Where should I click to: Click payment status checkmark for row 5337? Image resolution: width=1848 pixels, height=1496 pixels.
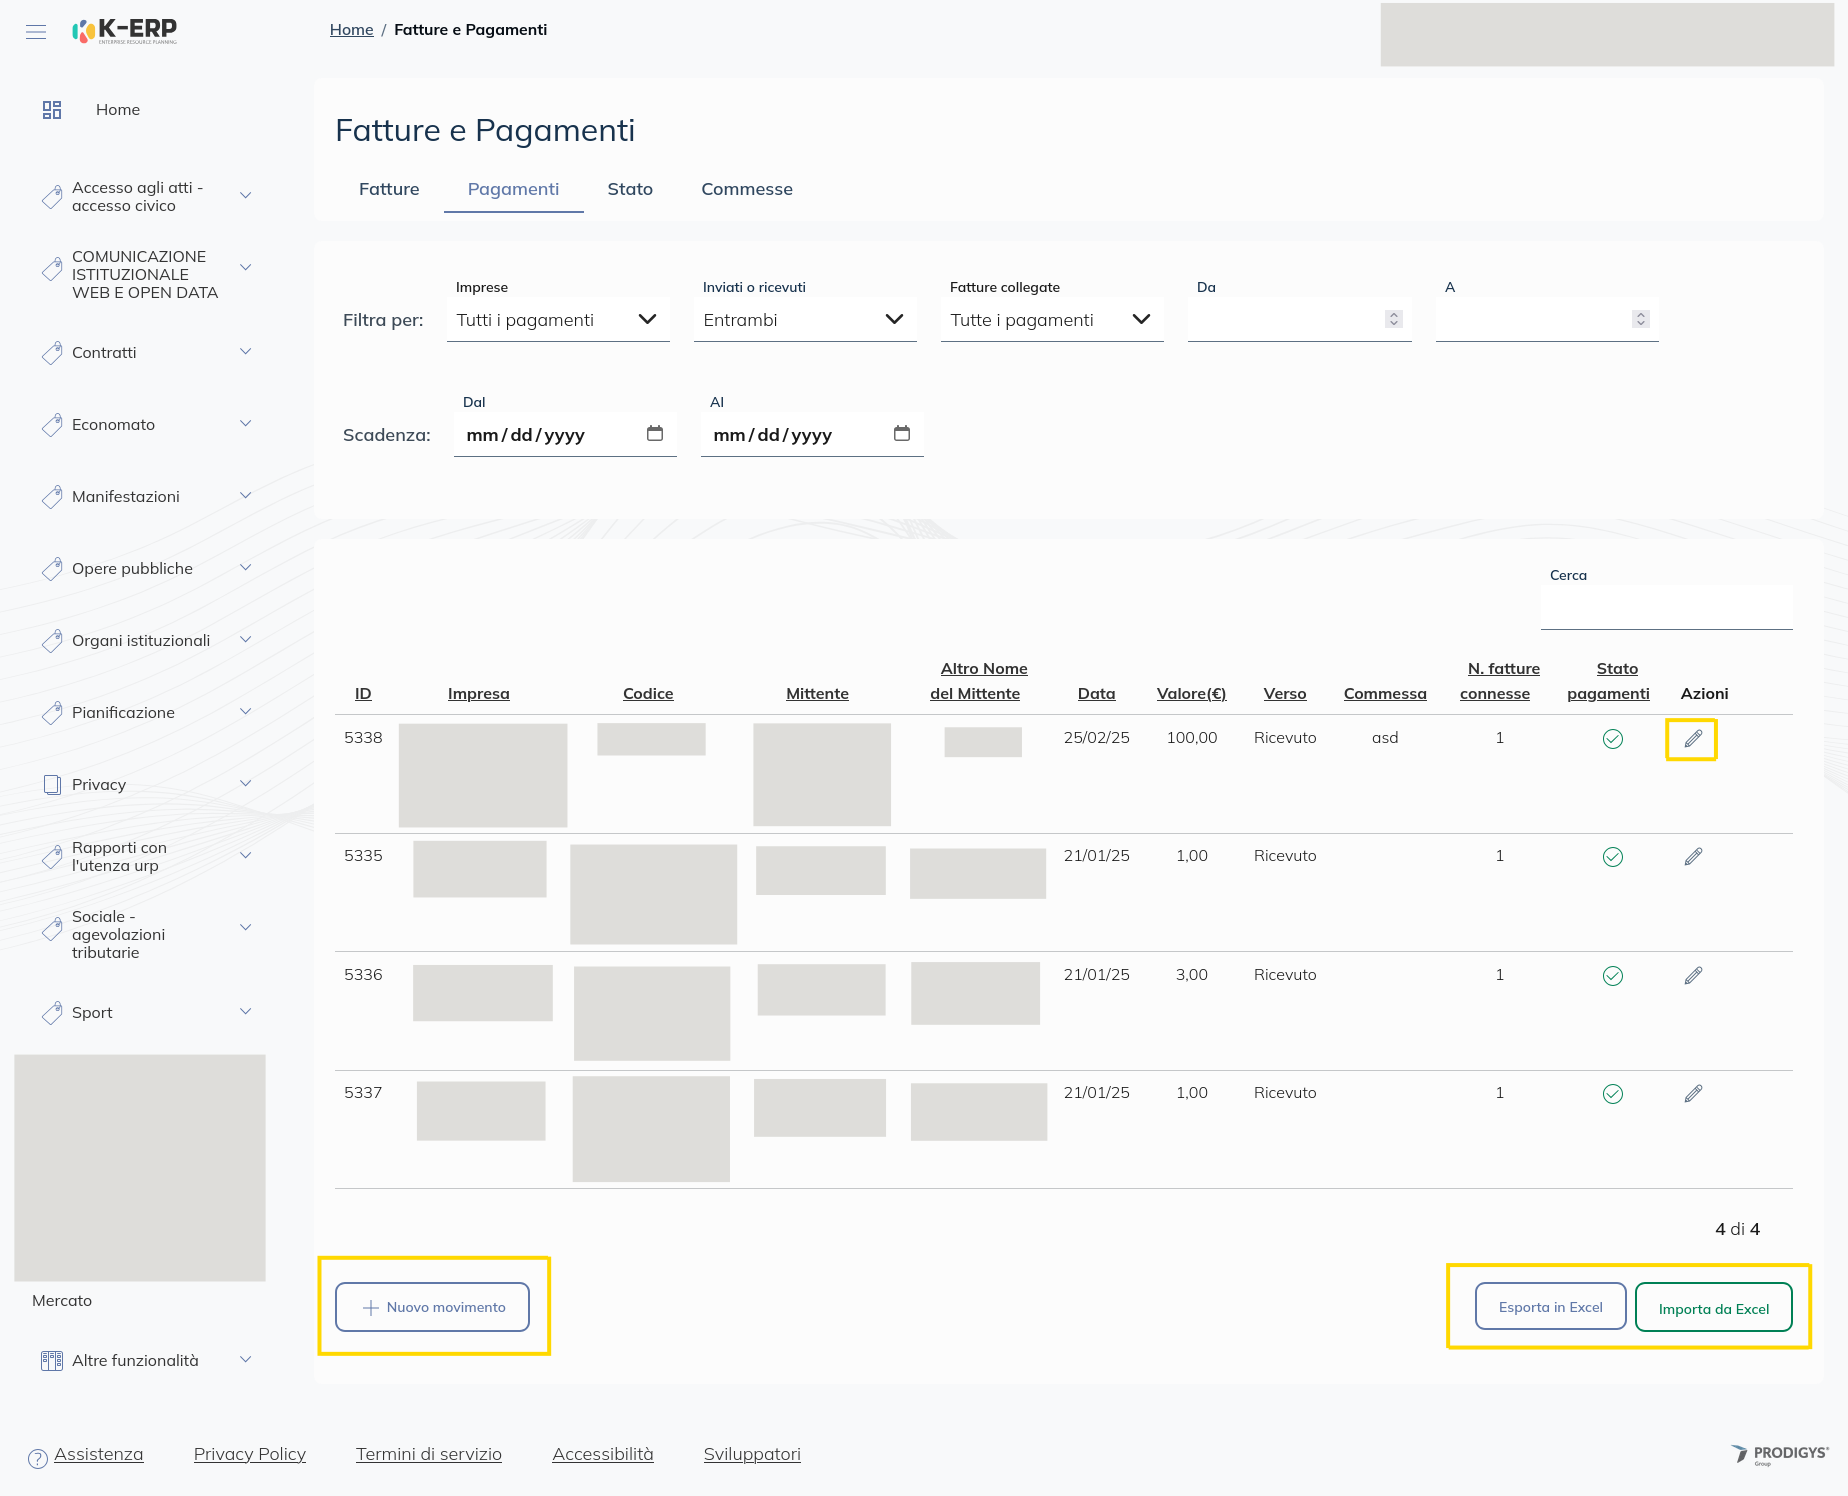pyautogui.click(x=1612, y=1094)
